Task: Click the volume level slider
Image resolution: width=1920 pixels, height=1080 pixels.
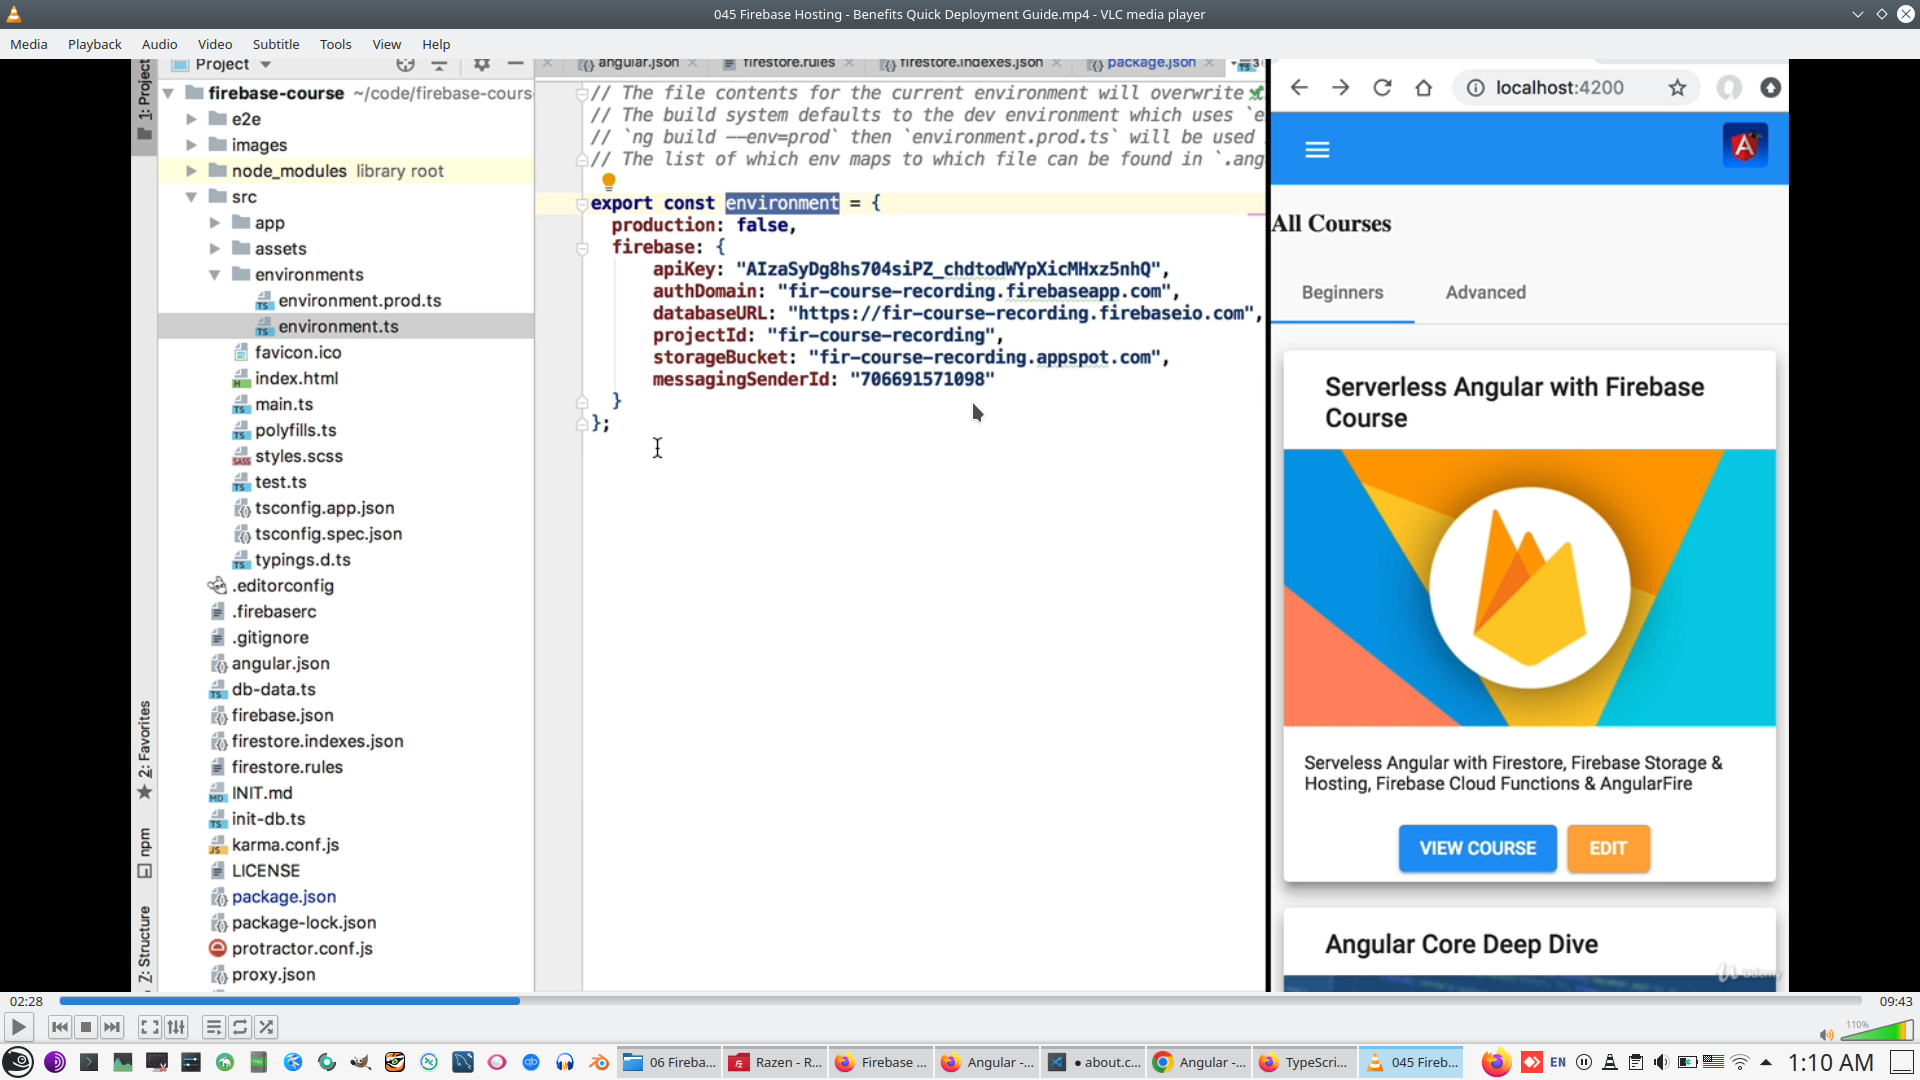Action: 1878,1032
